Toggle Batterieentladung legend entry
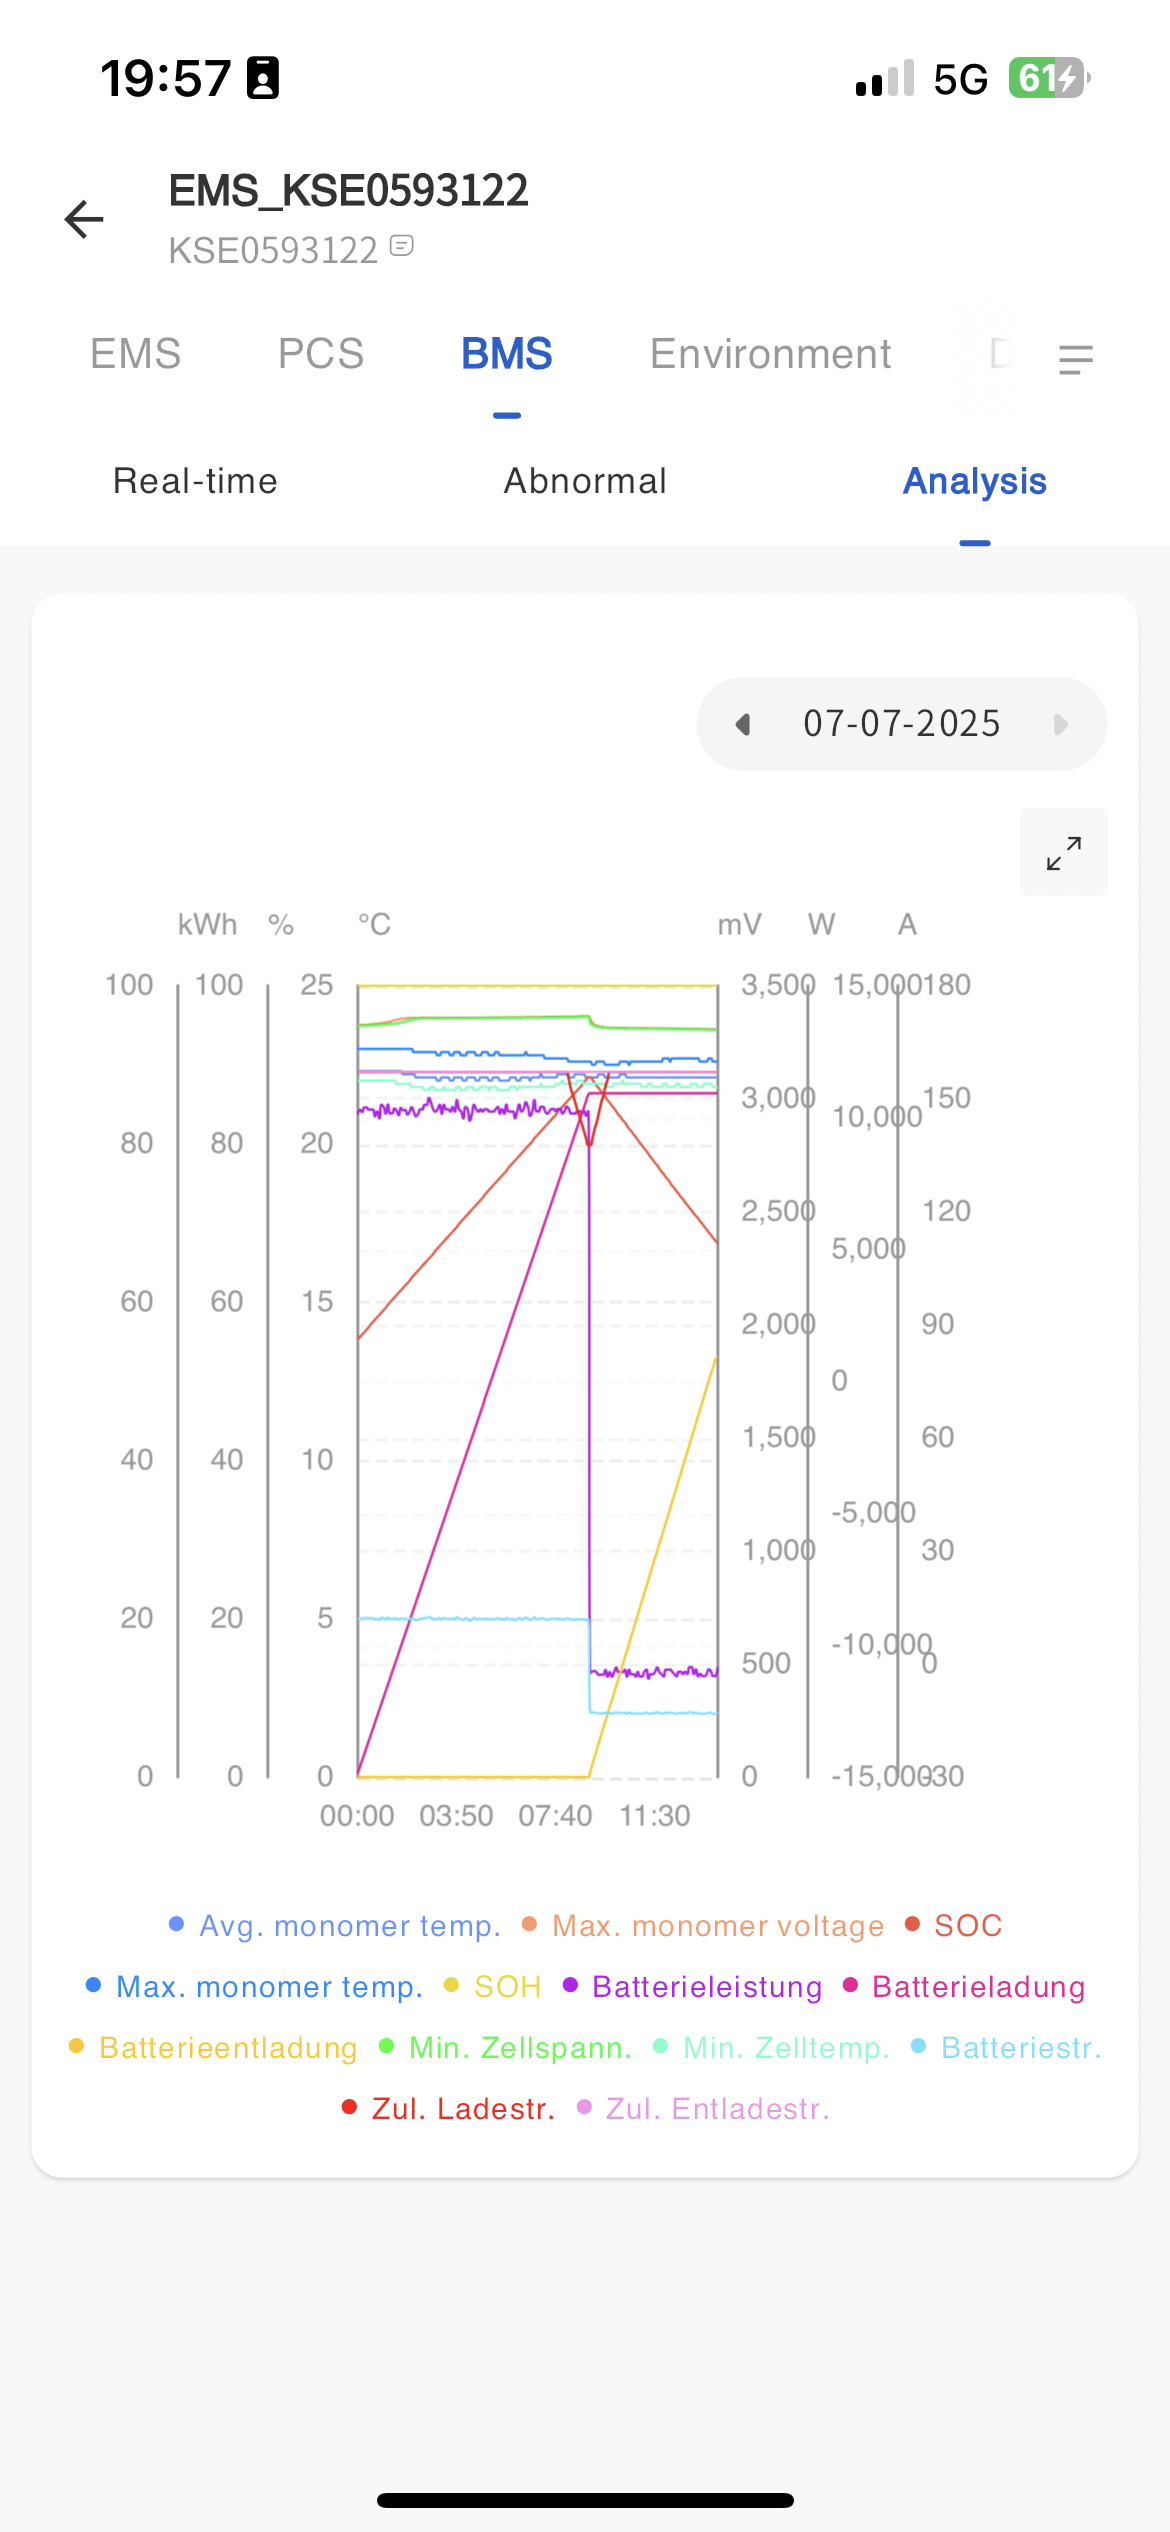The image size is (1170, 2532). click(x=227, y=2048)
